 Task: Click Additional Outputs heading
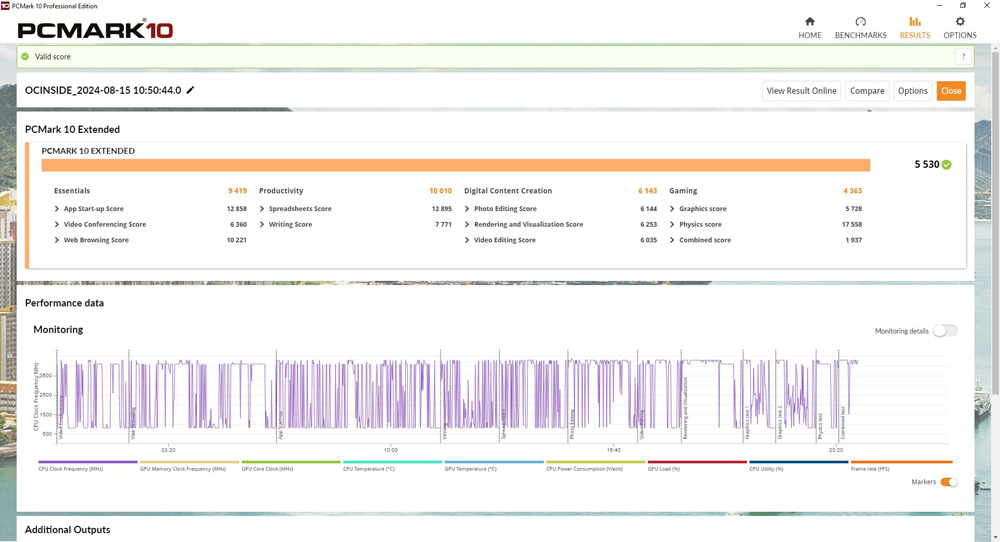pyautogui.click(x=68, y=529)
